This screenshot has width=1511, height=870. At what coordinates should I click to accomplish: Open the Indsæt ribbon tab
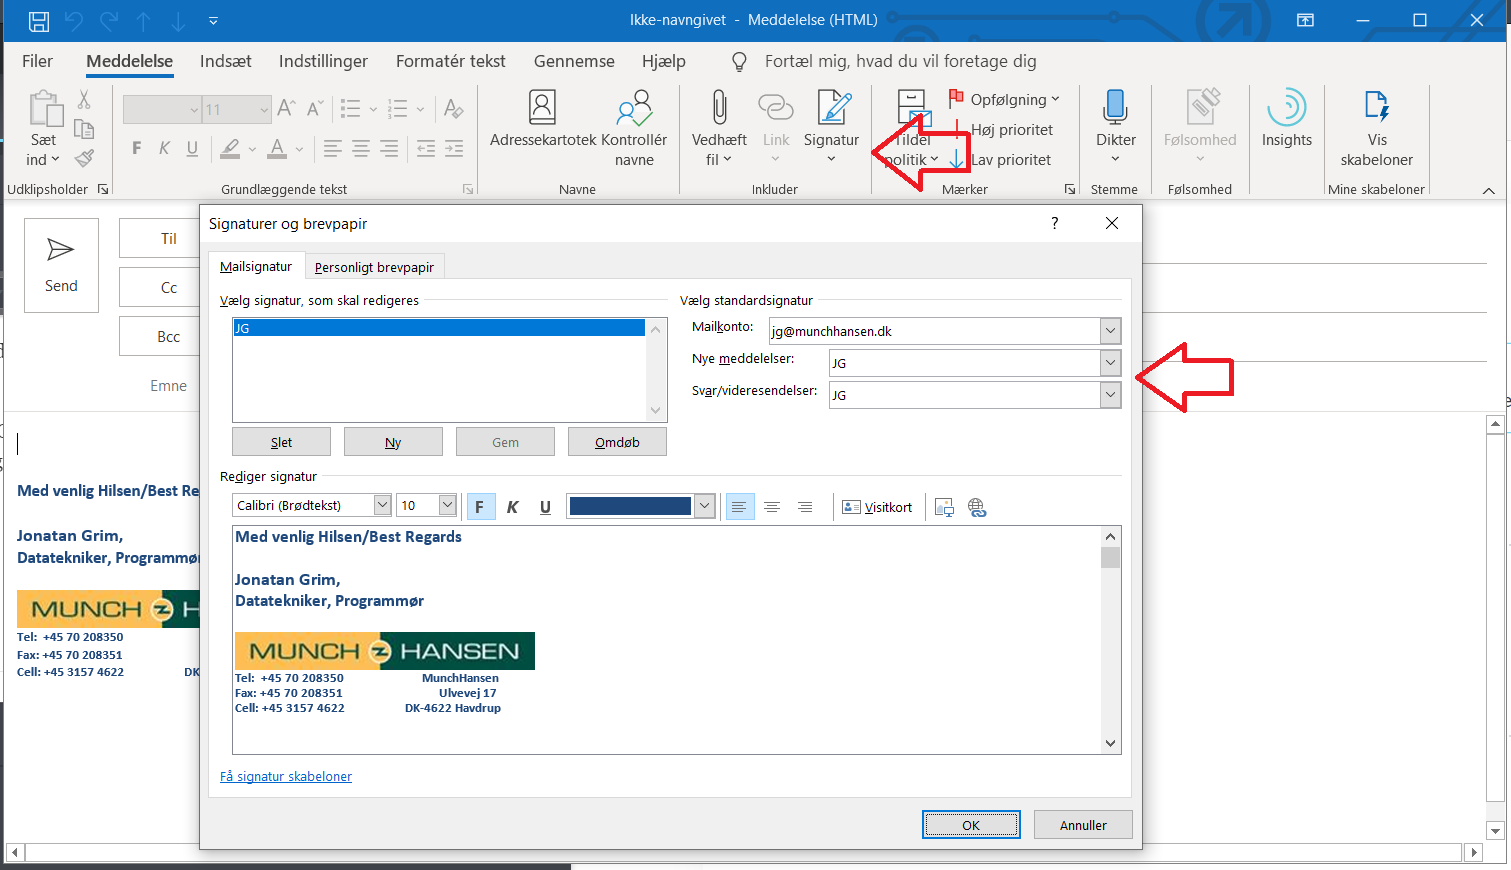click(x=225, y=61)
